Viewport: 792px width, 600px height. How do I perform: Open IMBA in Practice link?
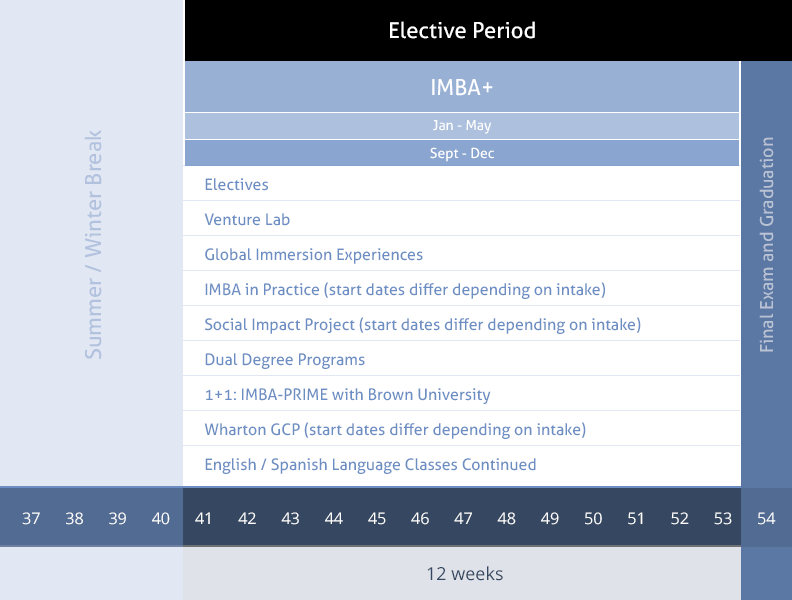(x=405, y=289)
